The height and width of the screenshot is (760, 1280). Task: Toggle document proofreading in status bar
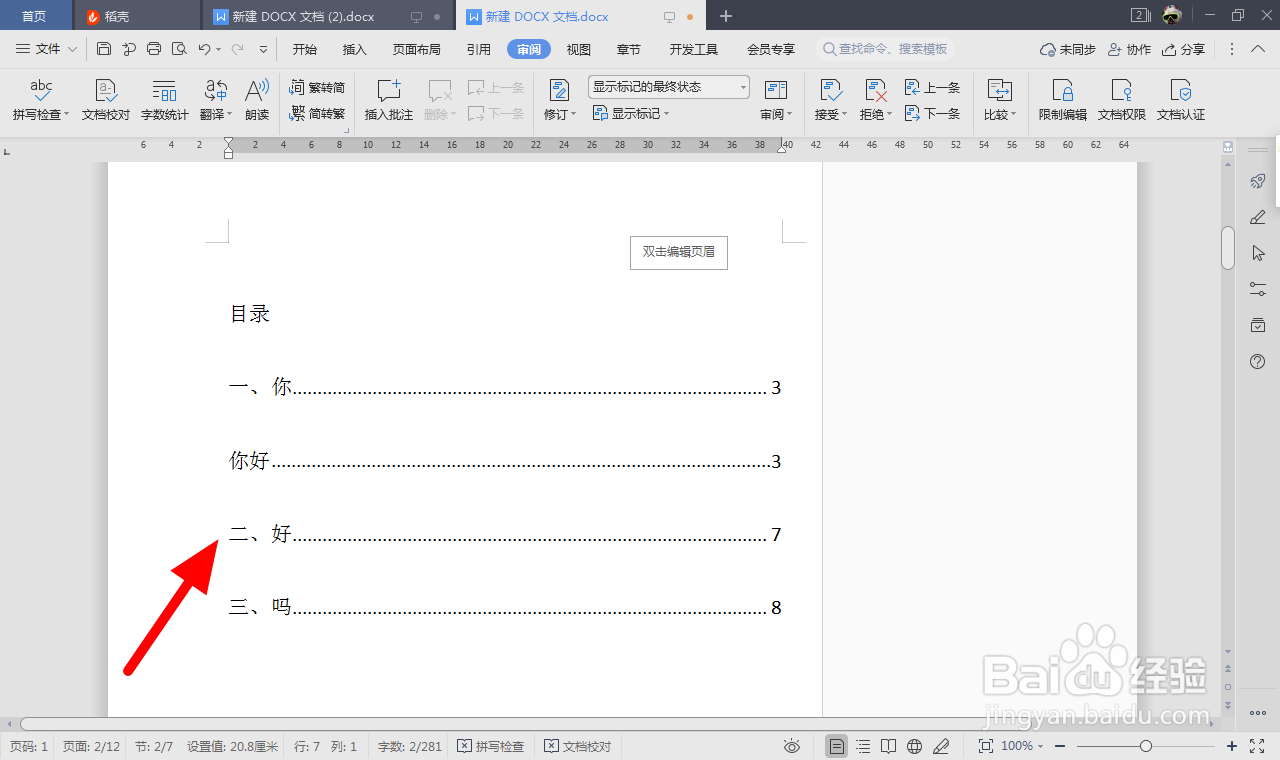tap(578, 746)
